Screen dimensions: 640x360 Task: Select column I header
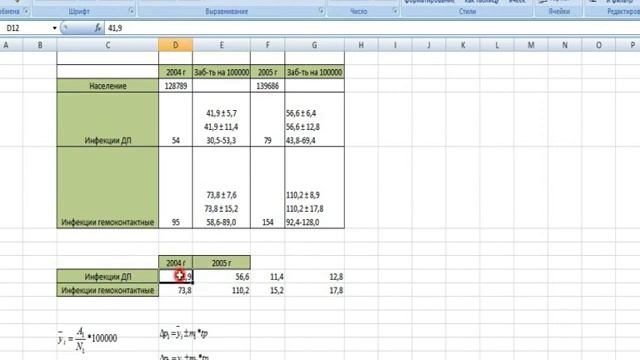point(395,45)
